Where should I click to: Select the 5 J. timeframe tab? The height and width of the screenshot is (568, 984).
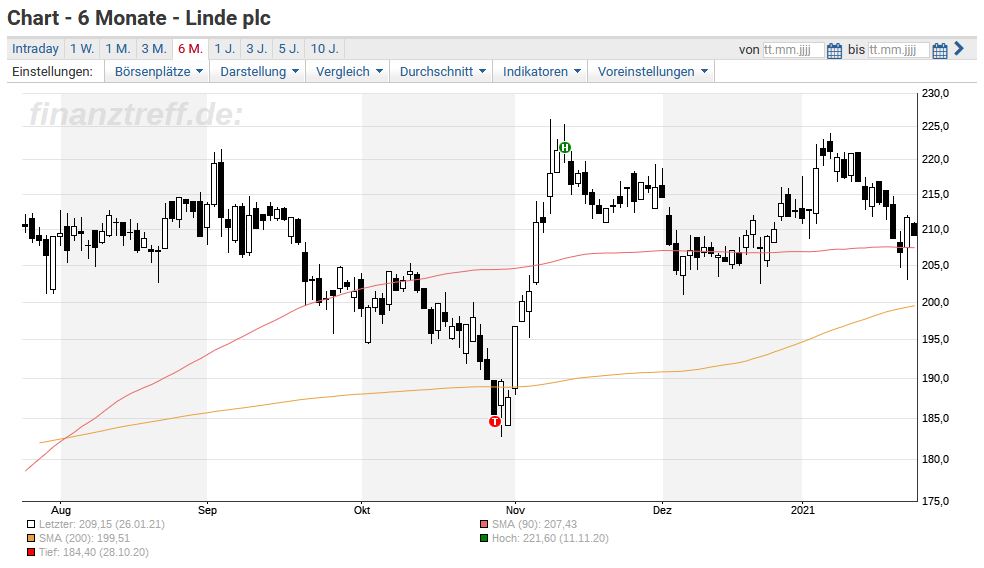point(289,49)
